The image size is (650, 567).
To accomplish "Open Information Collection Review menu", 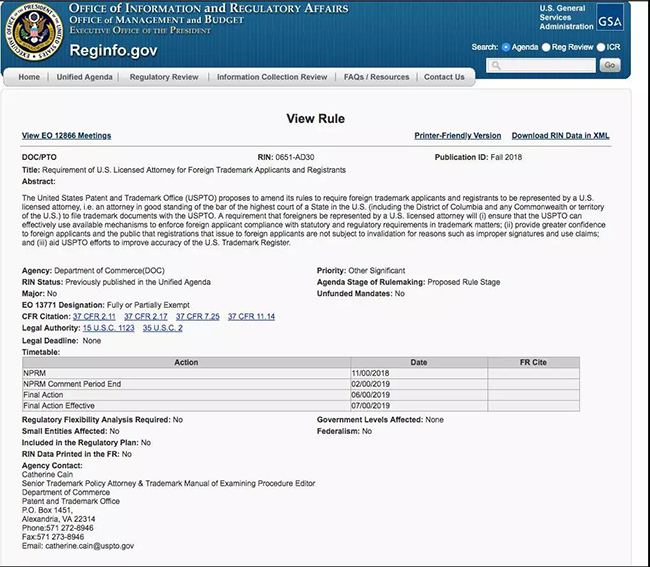I will point(272,77).
